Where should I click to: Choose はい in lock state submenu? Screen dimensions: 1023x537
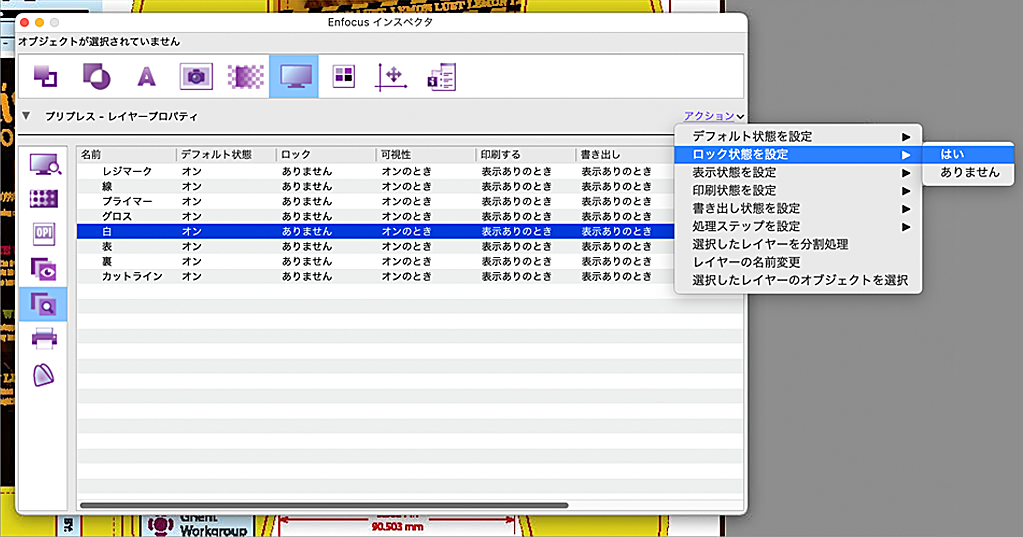[952, 154]
